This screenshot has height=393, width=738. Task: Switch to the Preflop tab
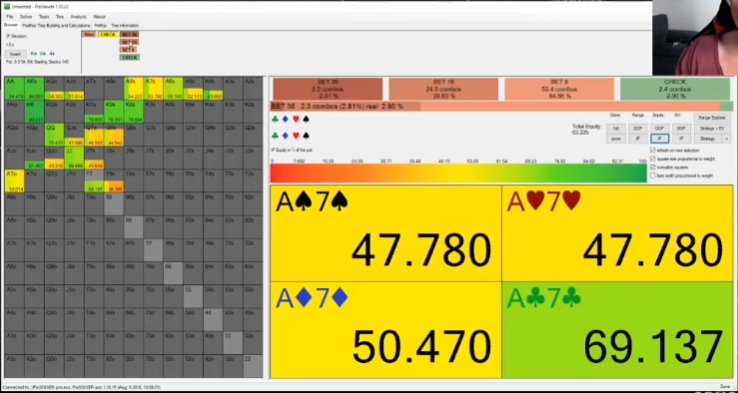[x=100, y=25]
